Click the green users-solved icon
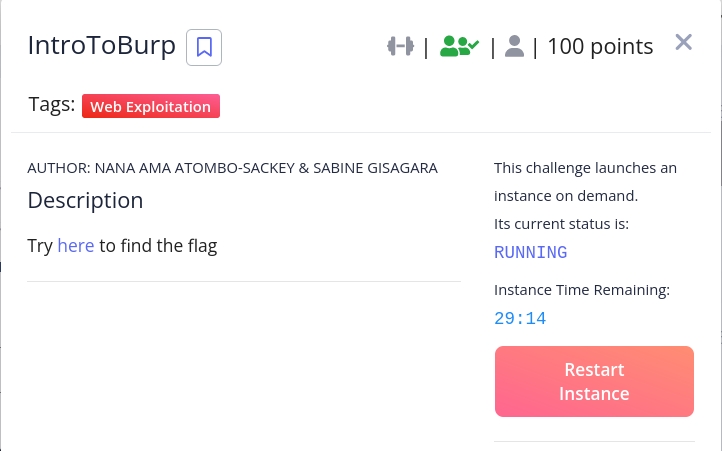This screenshot has width=722, height=451. 459,46
